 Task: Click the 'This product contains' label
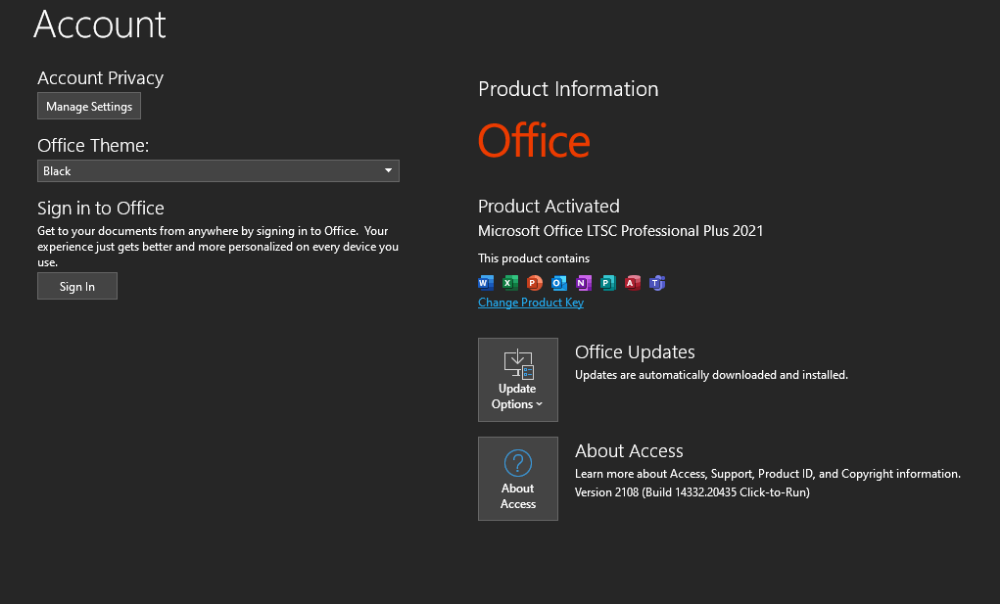534,258
